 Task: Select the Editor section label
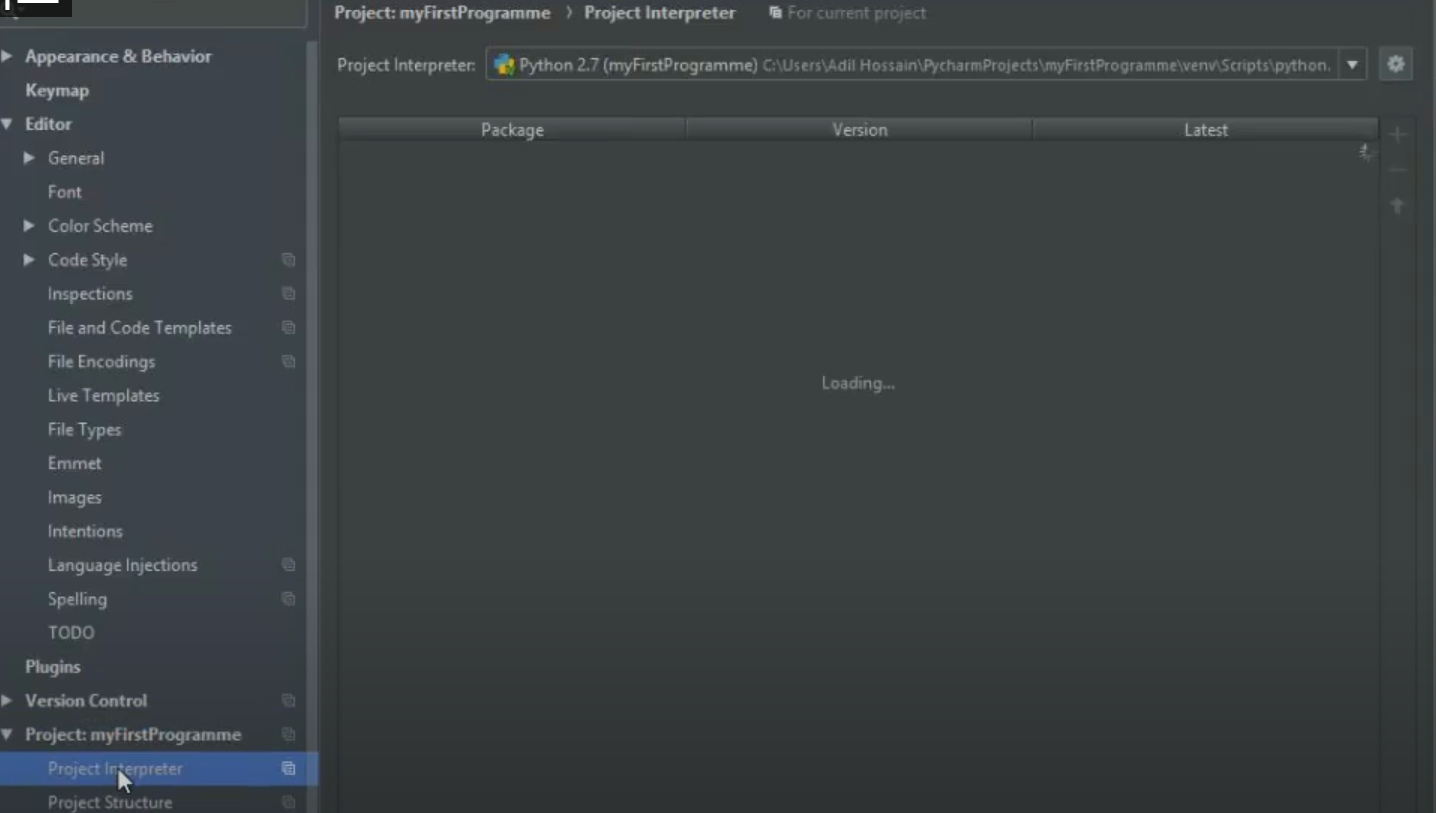(48, 125)
